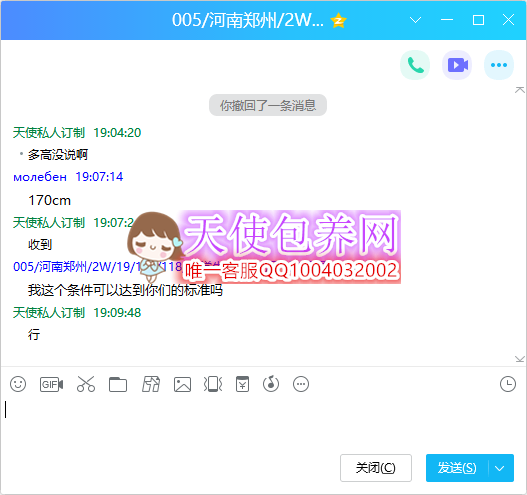Viewport: 527px width, 495px height.
Task: Open message history with the clock icon
Action: pos(508,384)
